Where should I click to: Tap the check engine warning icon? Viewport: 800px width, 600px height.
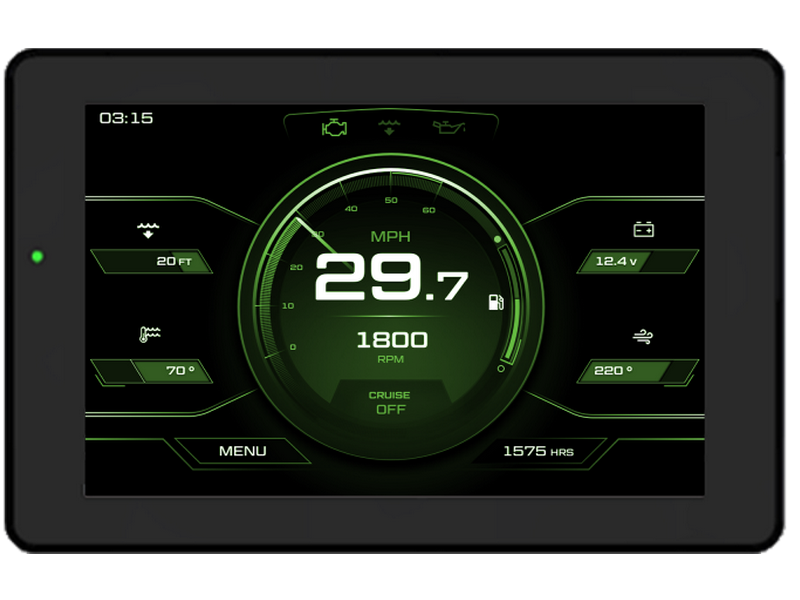point(334,128)
